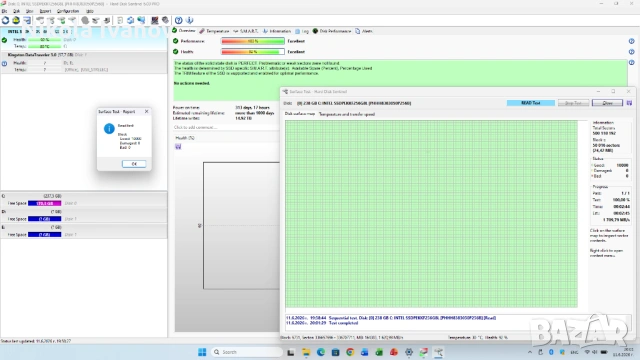
Task: Click the document report icon in the toolbar
Action: point(120,20)
